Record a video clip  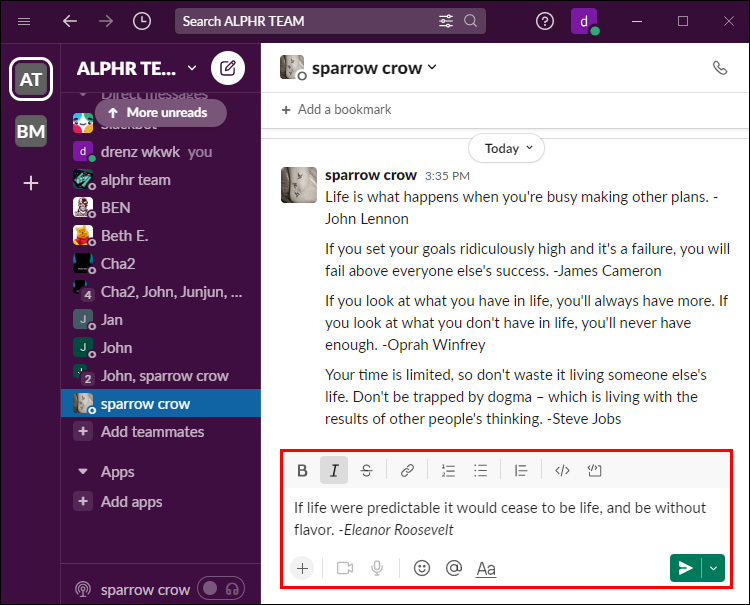tap(345, 568)
